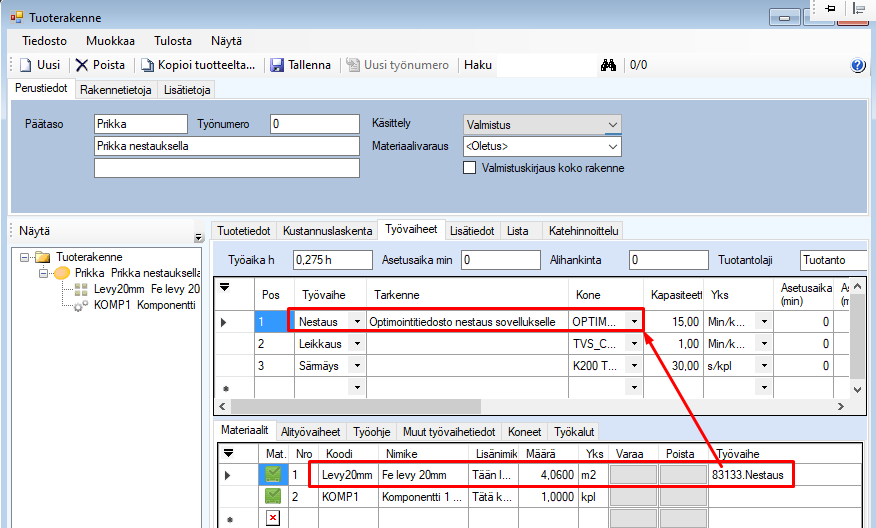
Task: Click the blue help question mark icon
Action: pos(857,65)
